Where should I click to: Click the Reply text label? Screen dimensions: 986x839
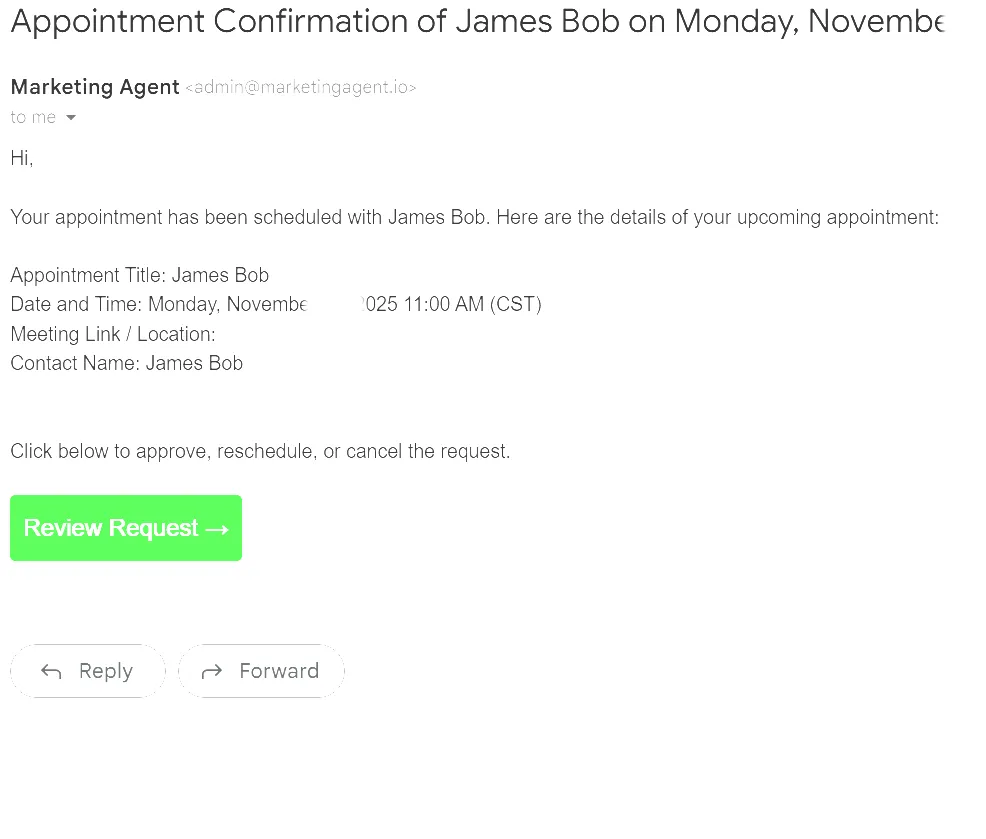106,671
